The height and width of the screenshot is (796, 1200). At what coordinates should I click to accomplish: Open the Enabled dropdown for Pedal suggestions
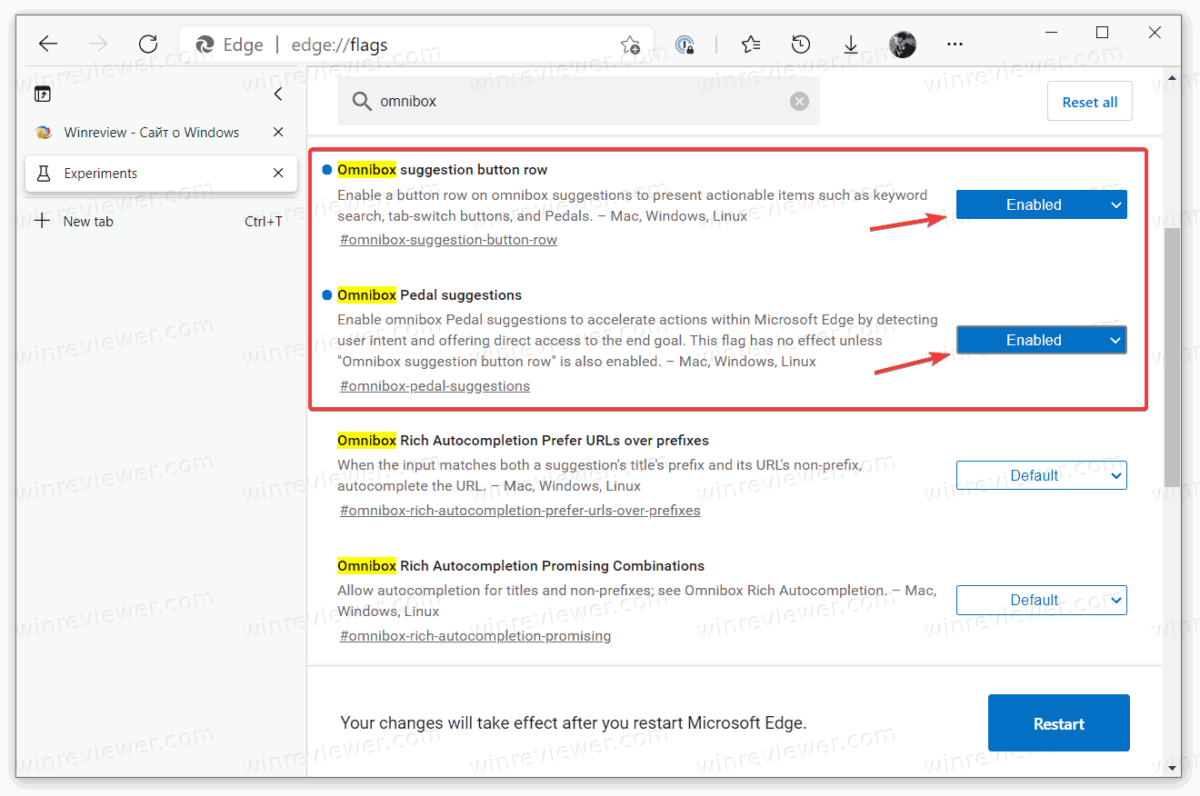(1041, 339)
